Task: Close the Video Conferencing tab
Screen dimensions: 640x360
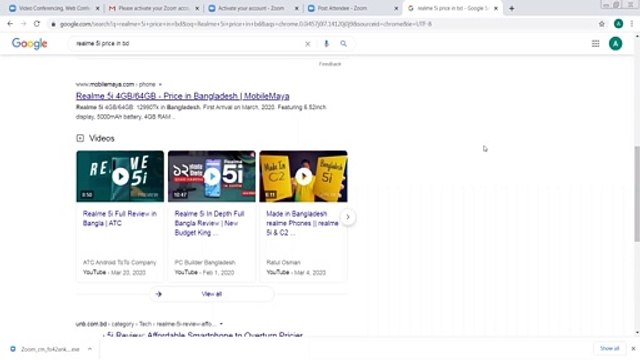Action: click(98, 8)
